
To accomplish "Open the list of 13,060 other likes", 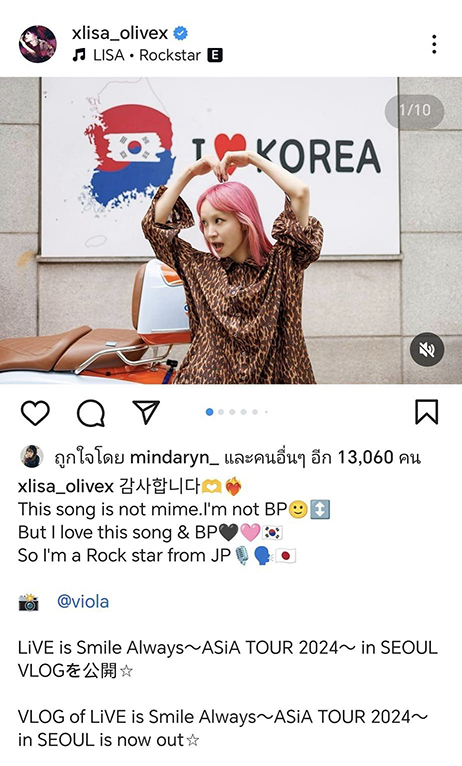I will 323,458.
